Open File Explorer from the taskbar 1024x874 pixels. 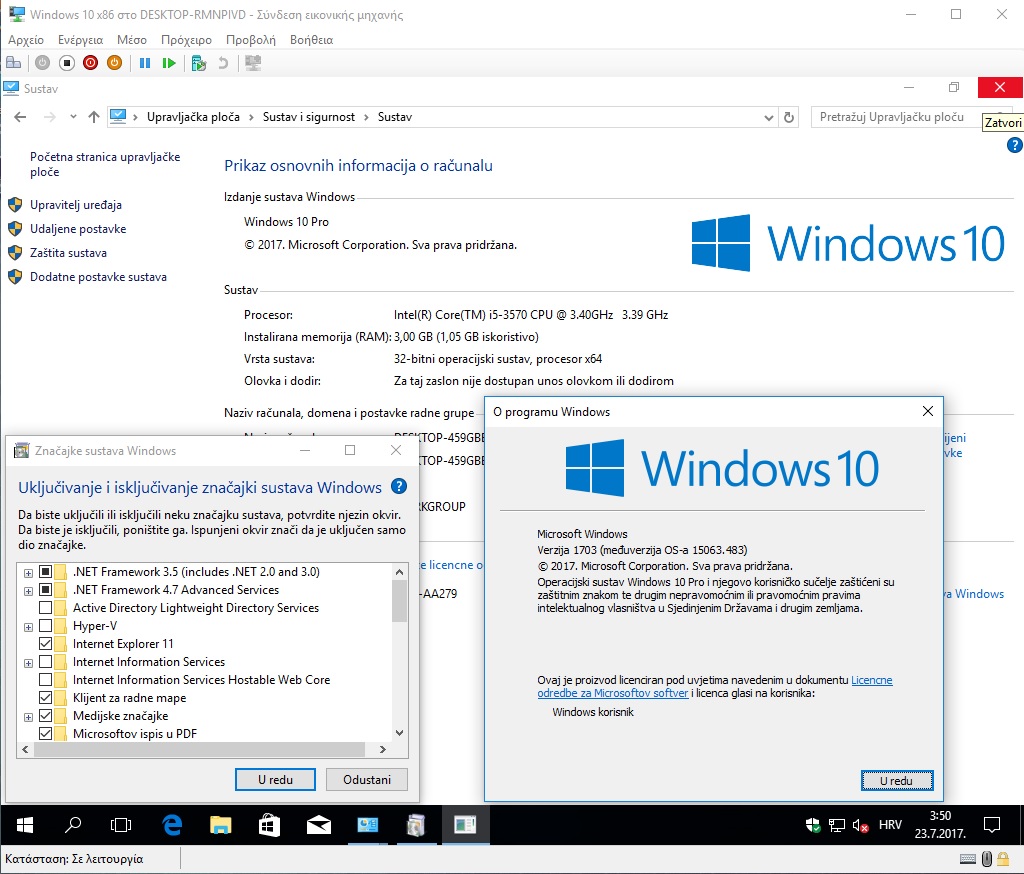(221, 825)
